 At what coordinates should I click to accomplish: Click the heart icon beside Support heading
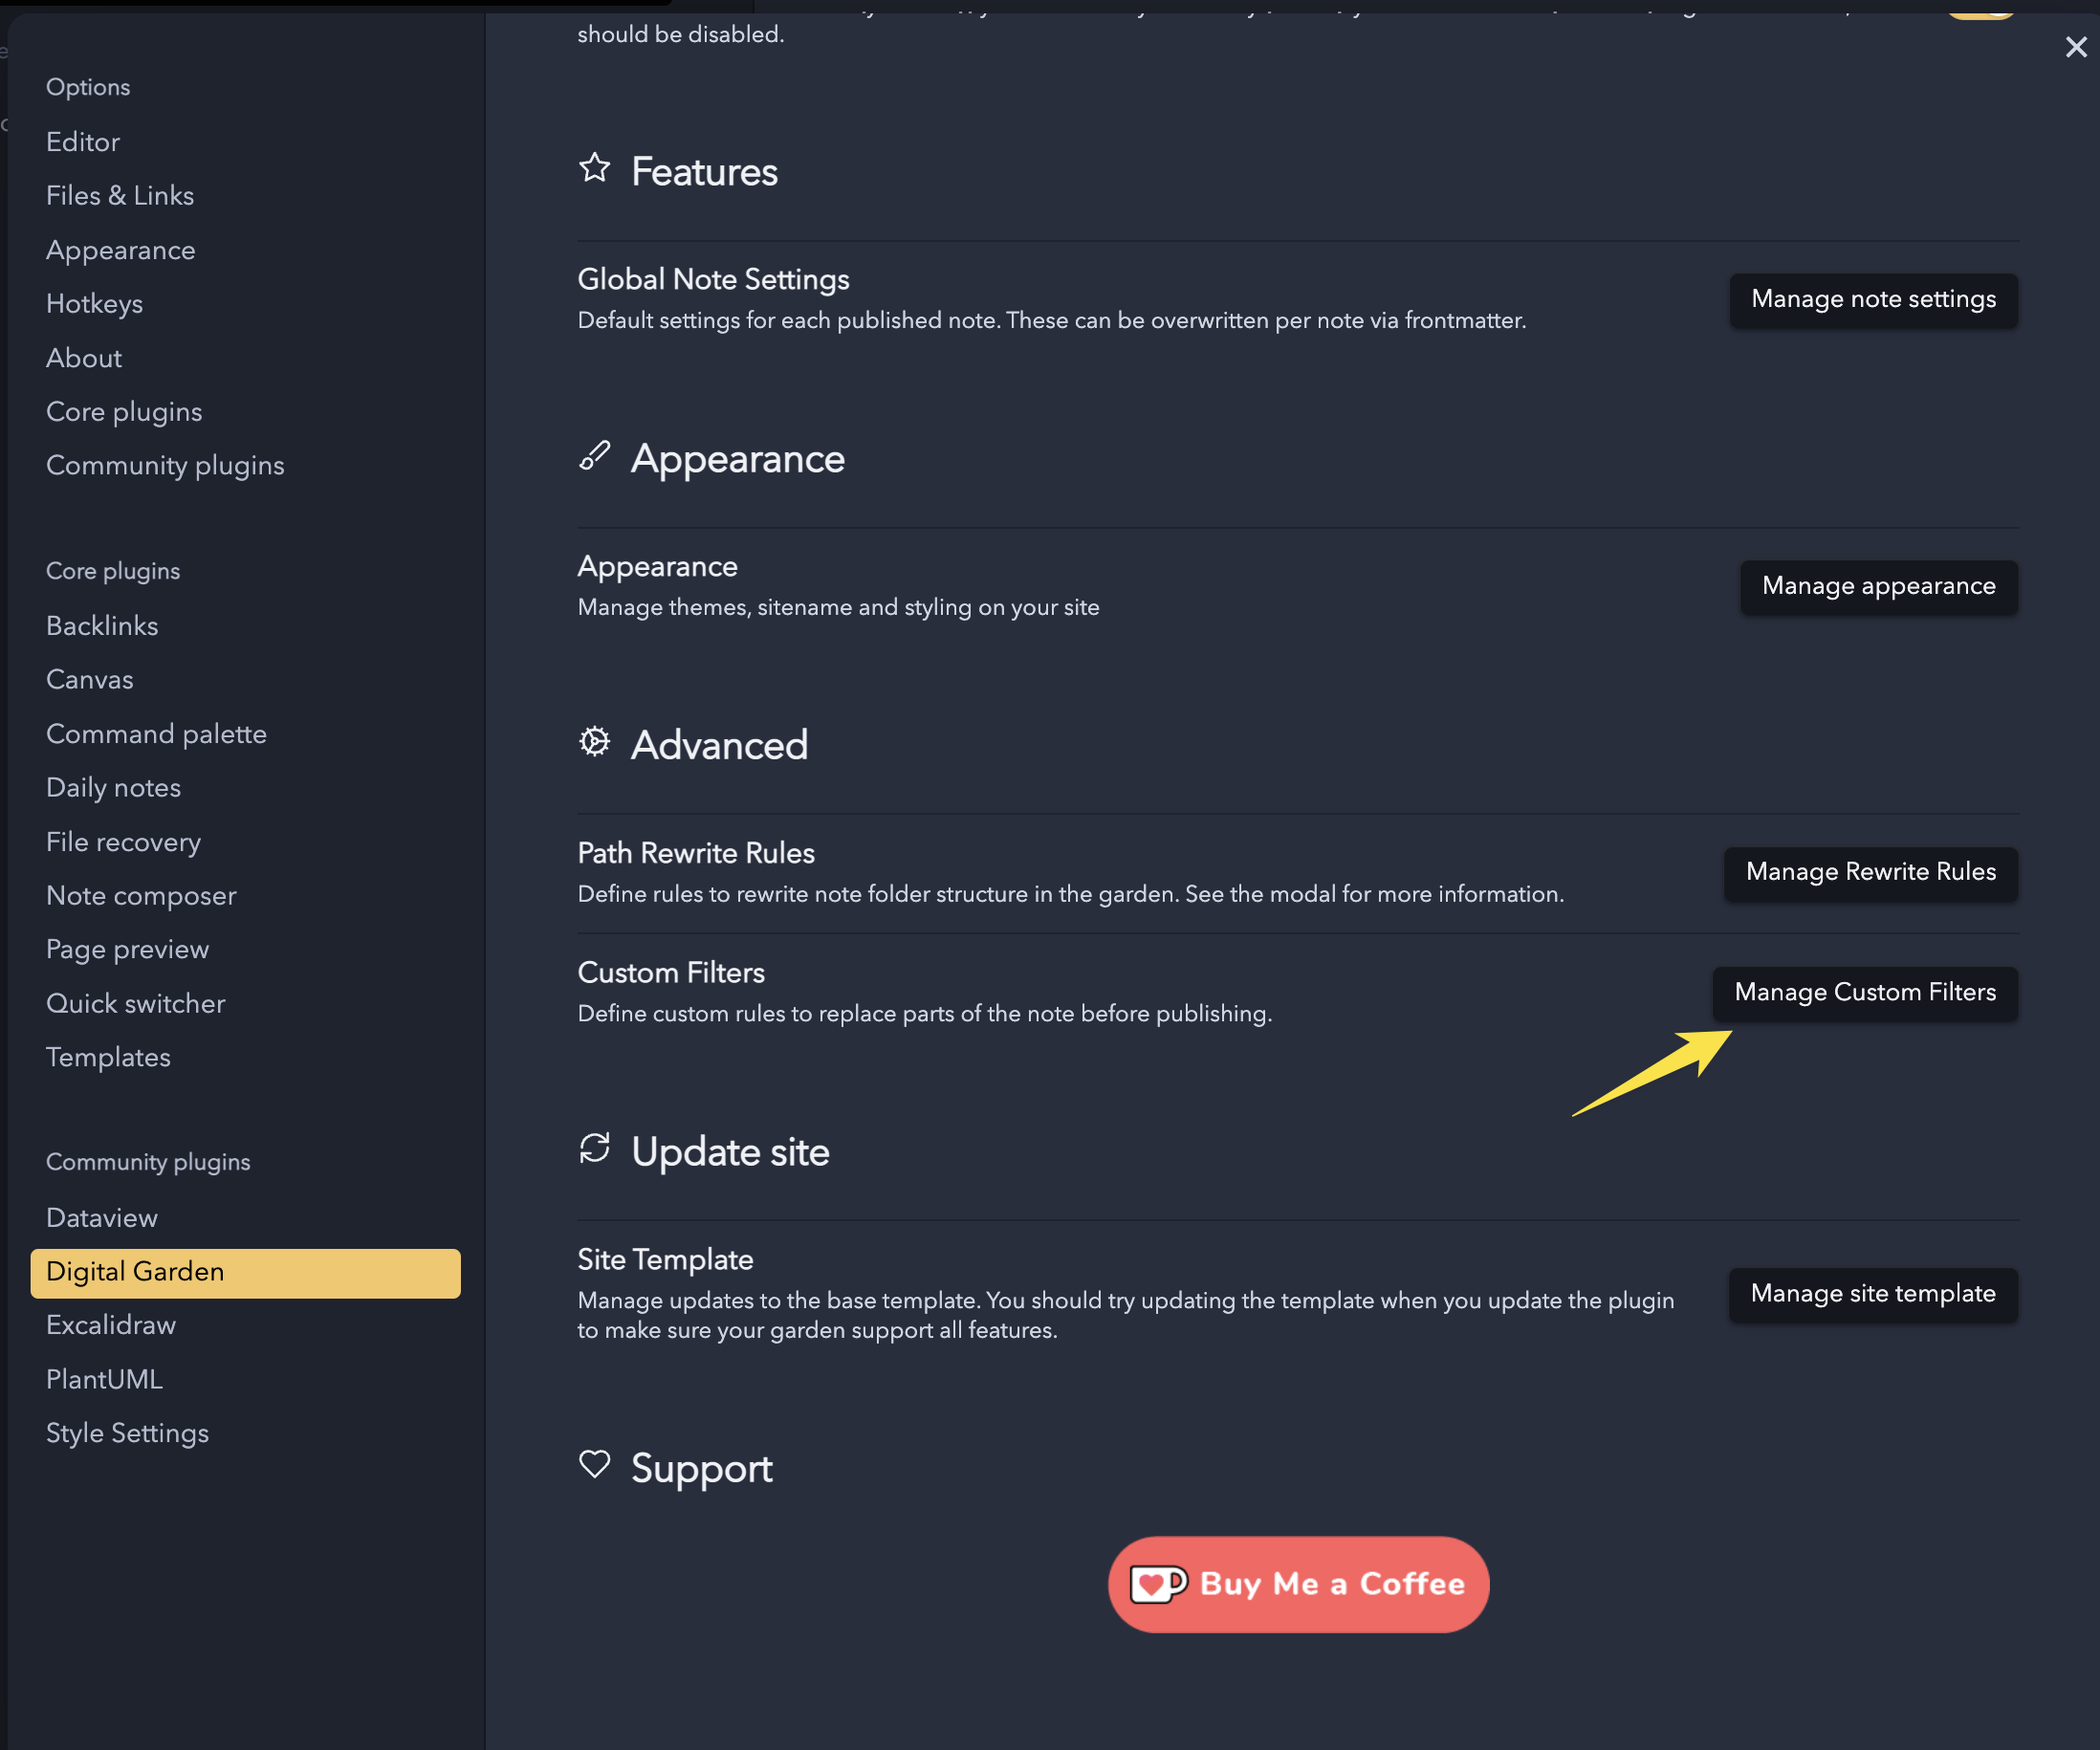pos(594,1464)
